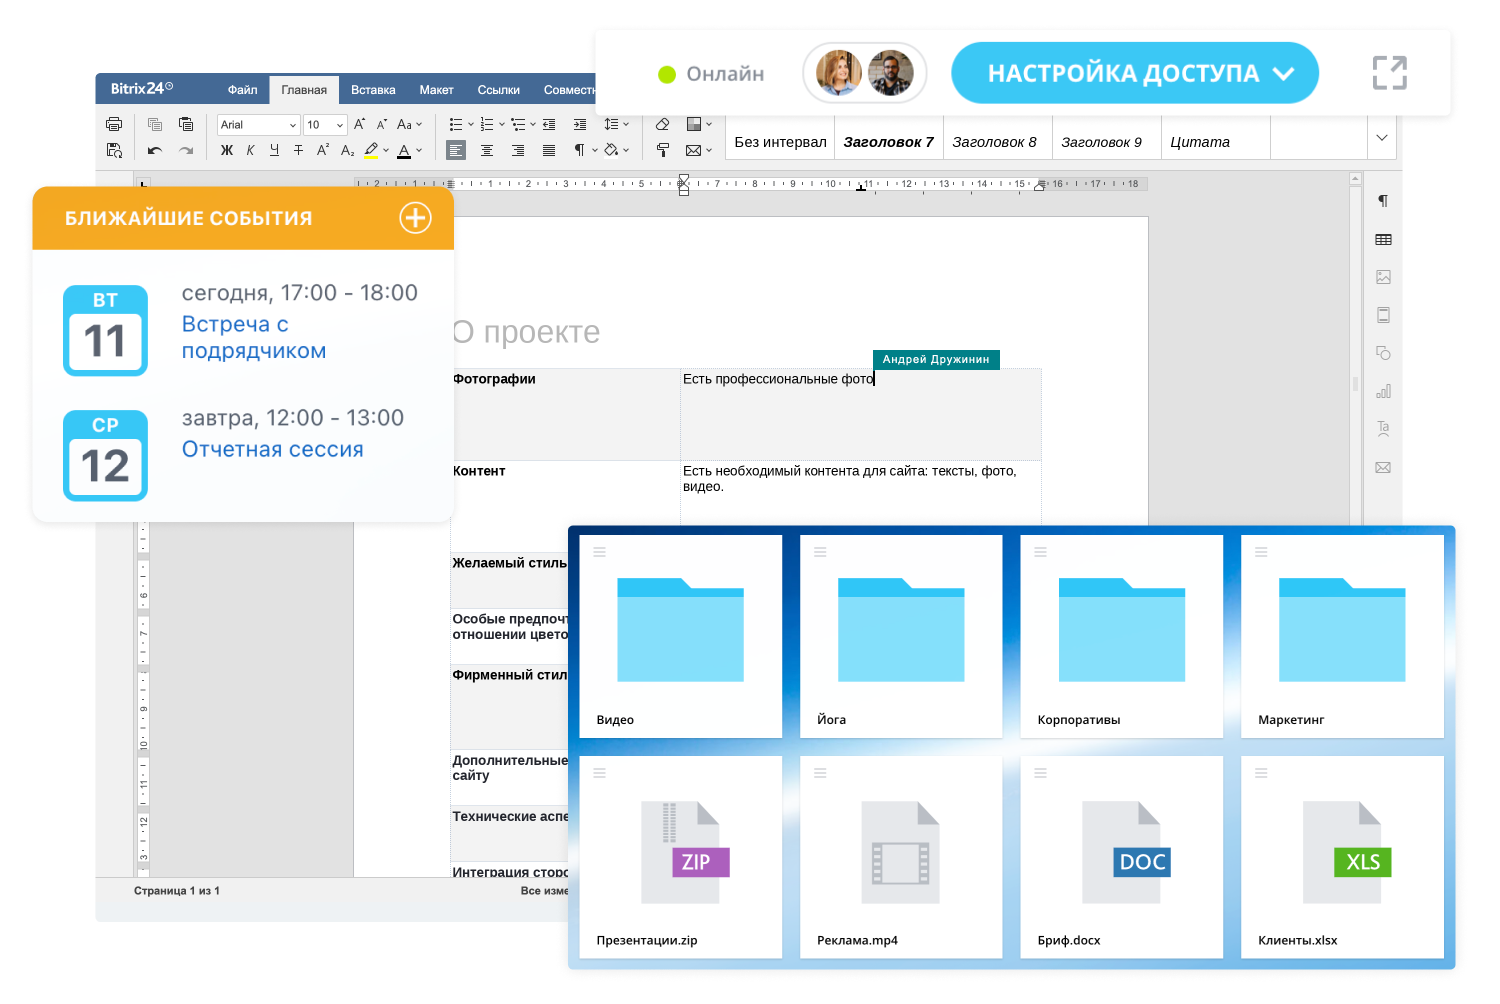Image resolution: width=1500 pixels, height=1004 pixels.
Task: Click the yellow highlight color button
Action: [371, 150]
